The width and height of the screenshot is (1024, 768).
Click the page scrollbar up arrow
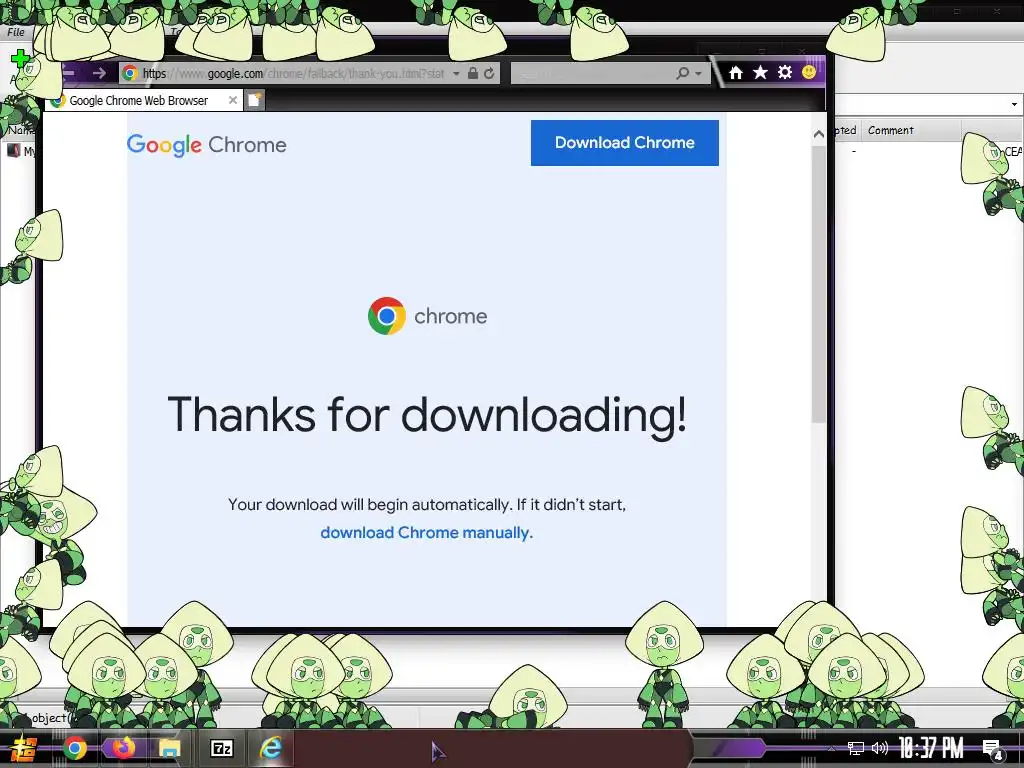tap(818, 134)
